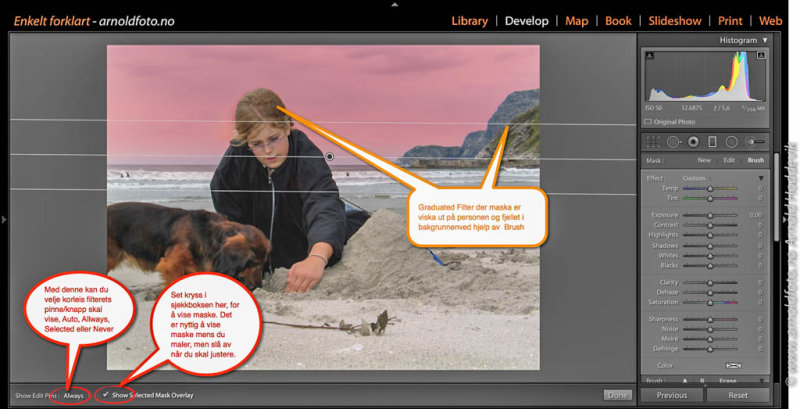
Task: Select the Graduated Filter tool
Action: coord(713,142)
